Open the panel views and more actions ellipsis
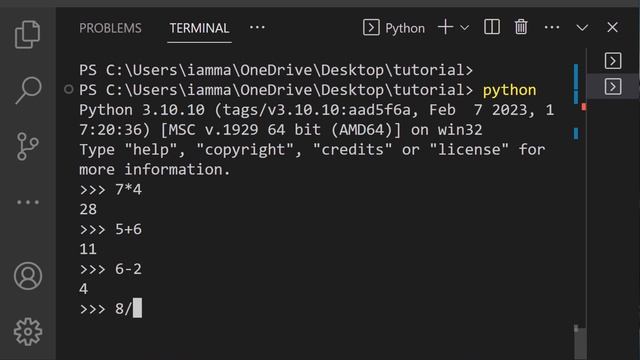The height and width of the screenshot is (360, 640). coord(257,27)
